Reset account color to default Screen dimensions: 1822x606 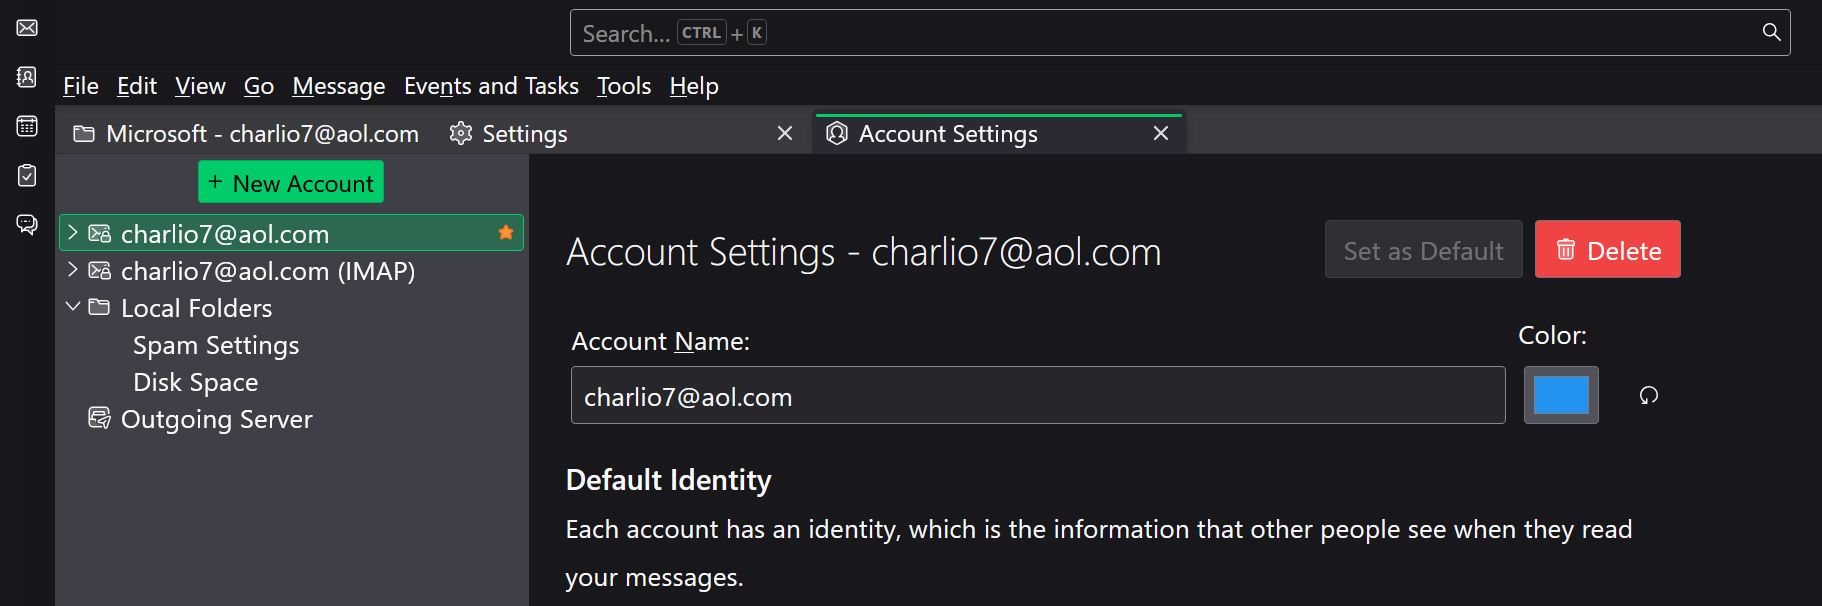point(1649,396)
